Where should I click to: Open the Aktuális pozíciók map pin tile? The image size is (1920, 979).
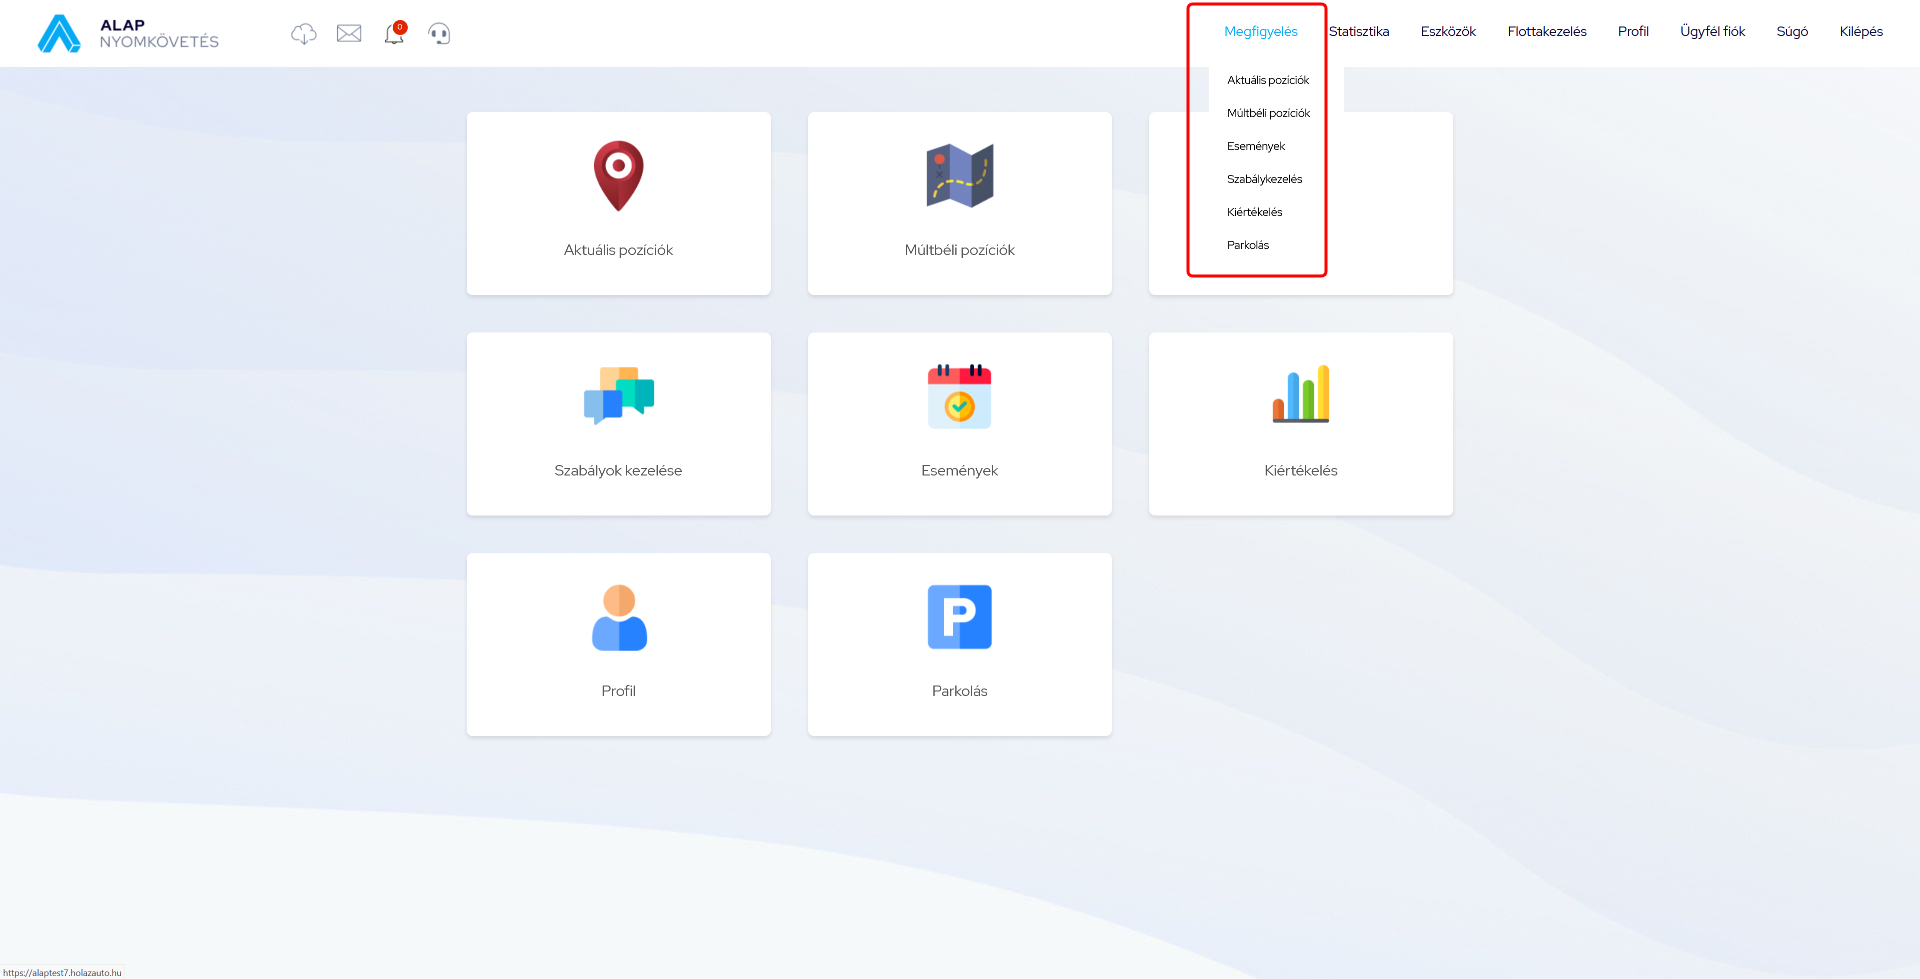pos(618,203)
